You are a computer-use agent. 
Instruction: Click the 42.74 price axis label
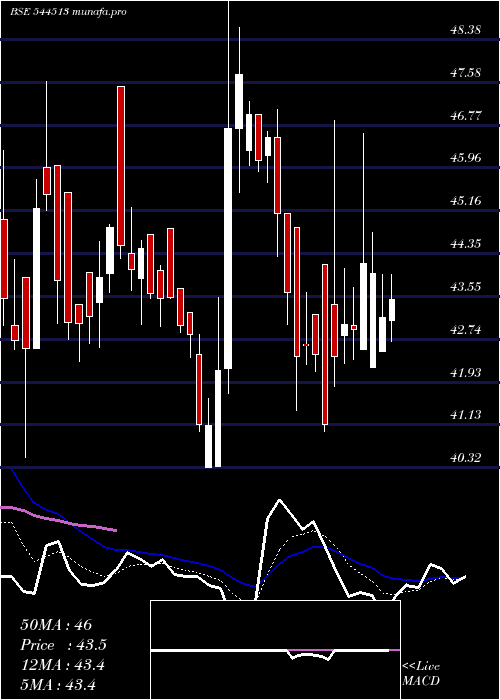(466, 330)
